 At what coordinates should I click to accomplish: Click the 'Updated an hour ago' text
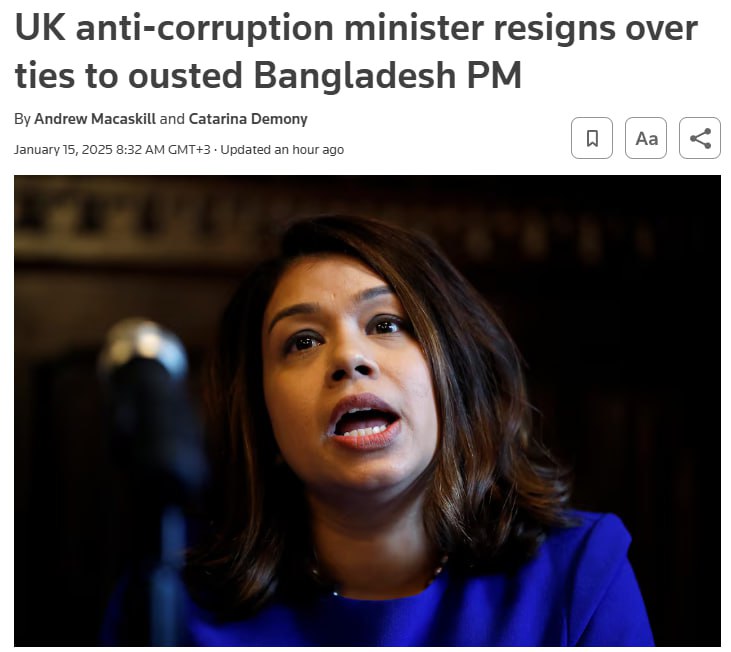click(x=282, y=150)
